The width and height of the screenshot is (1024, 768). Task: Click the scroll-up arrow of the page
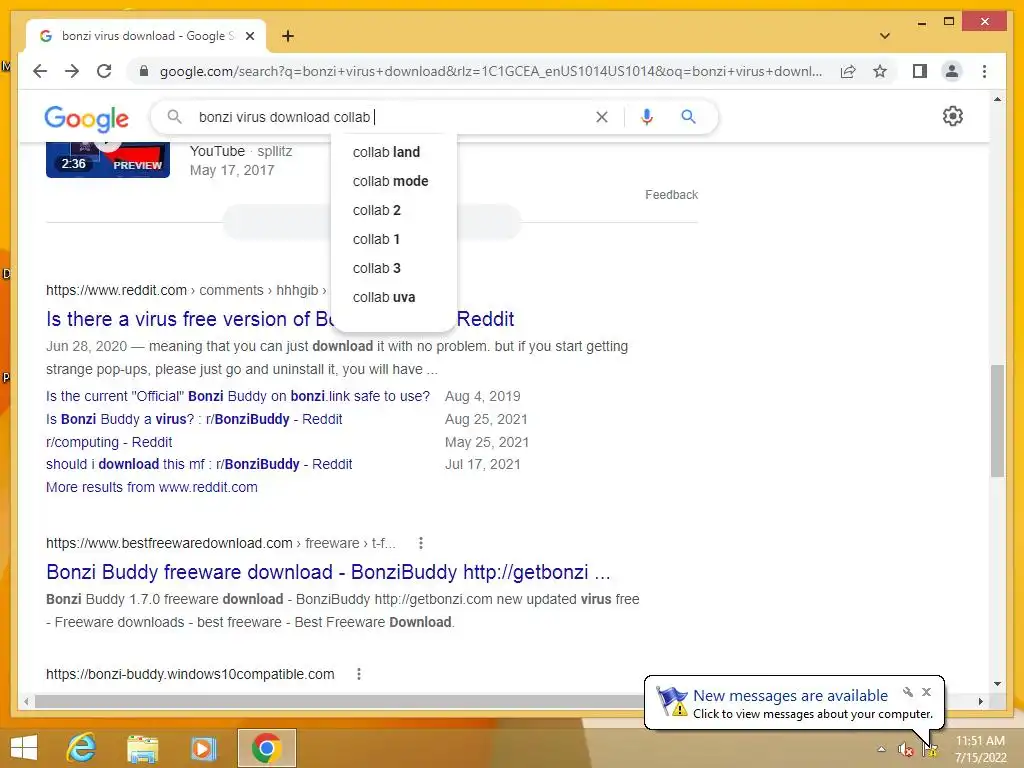coord(997,99)
